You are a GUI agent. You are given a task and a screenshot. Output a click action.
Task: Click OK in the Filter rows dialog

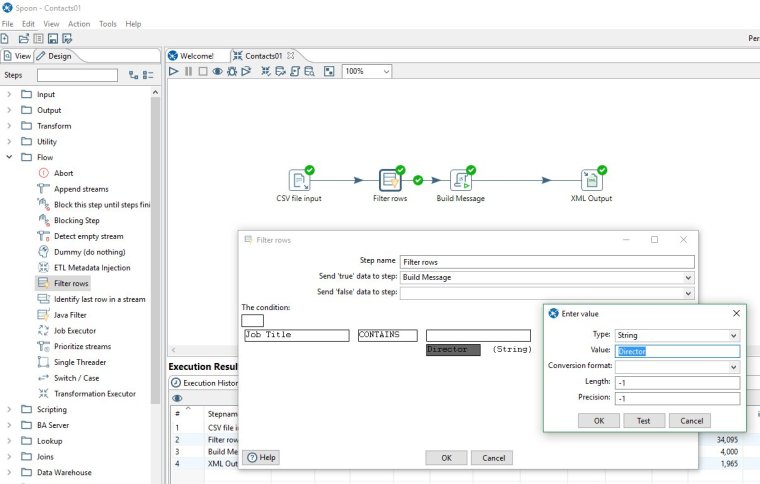[446, 458]
